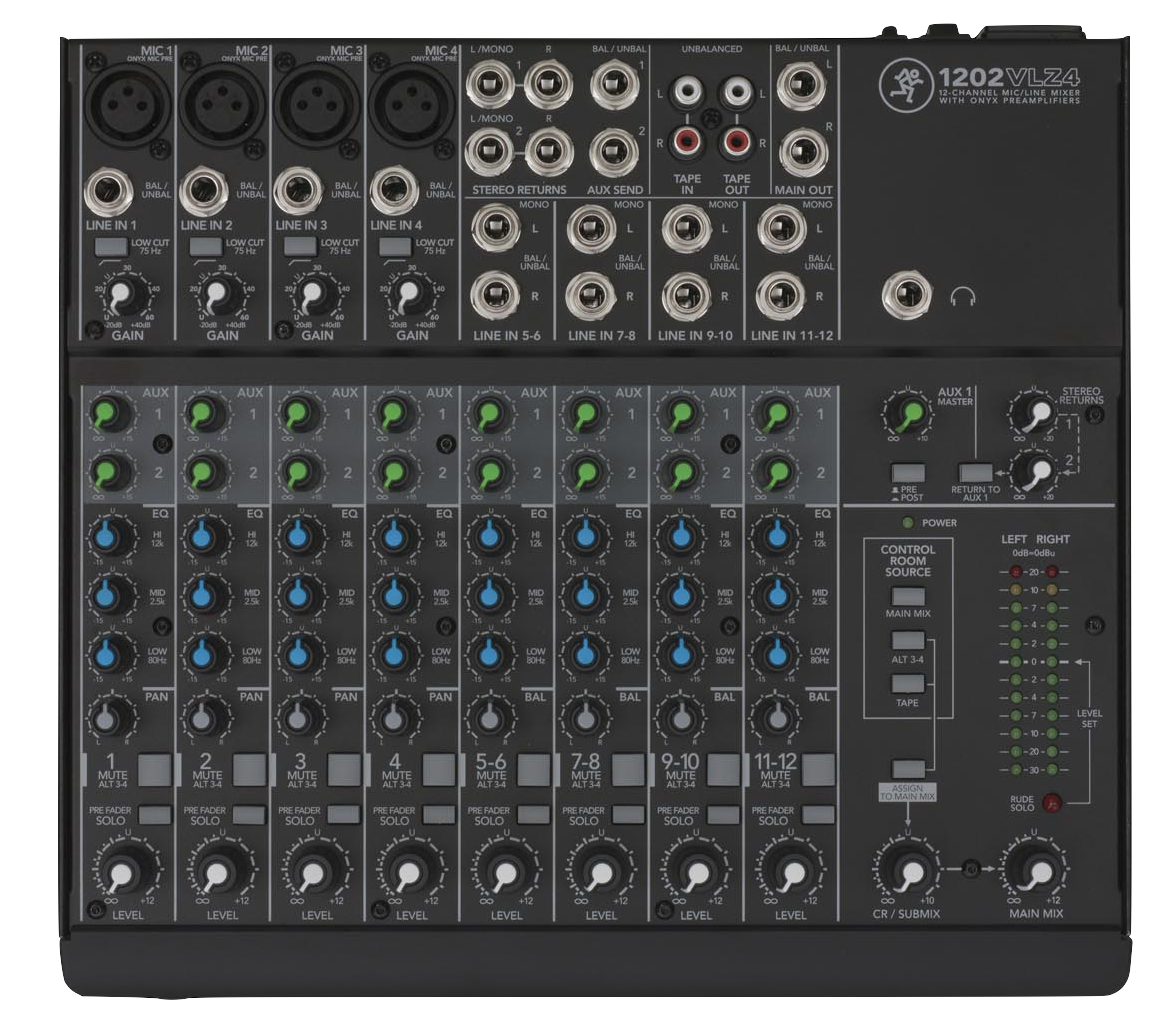This screenshot has width=1175, height=1030.
Task: Enable PRE FADER SOLO on channel 2
Action: [249, 814]
